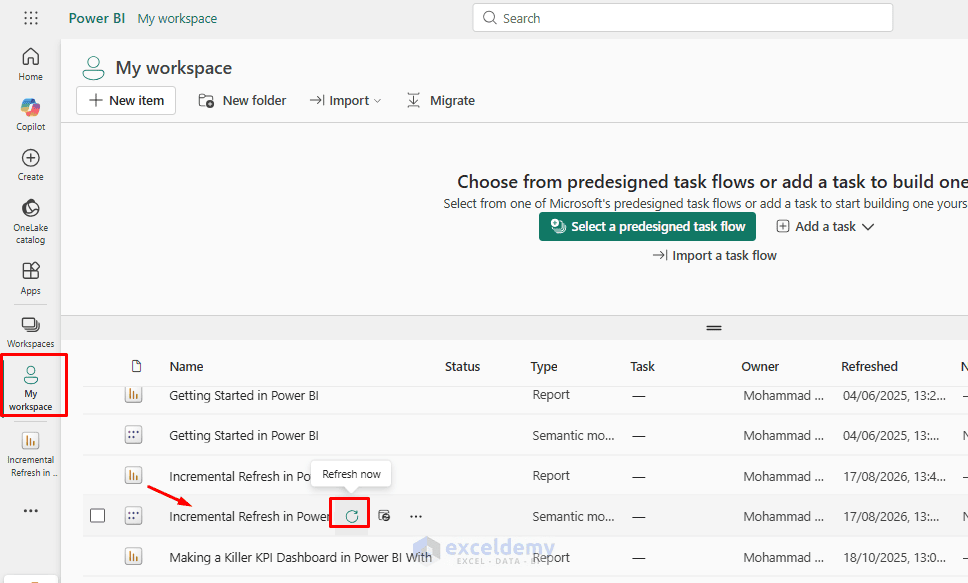
Task: Open Incremental Refresh report name
Action: tap(240, 476)
